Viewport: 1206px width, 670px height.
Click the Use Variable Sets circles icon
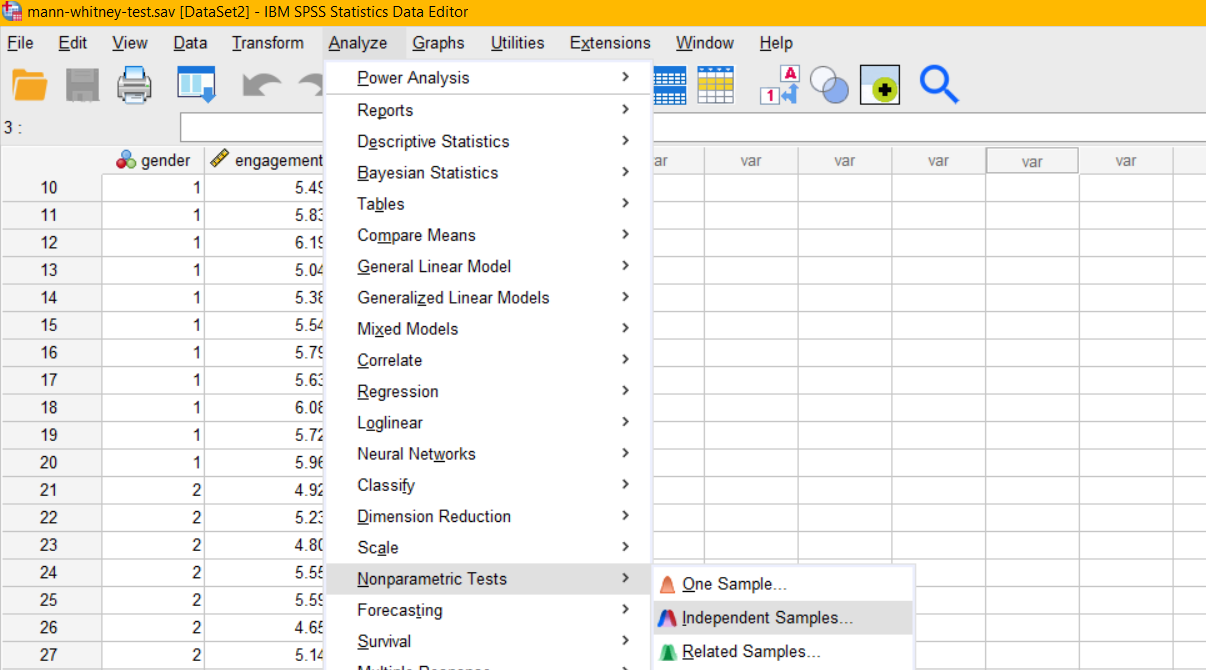[x=829, y=86]
